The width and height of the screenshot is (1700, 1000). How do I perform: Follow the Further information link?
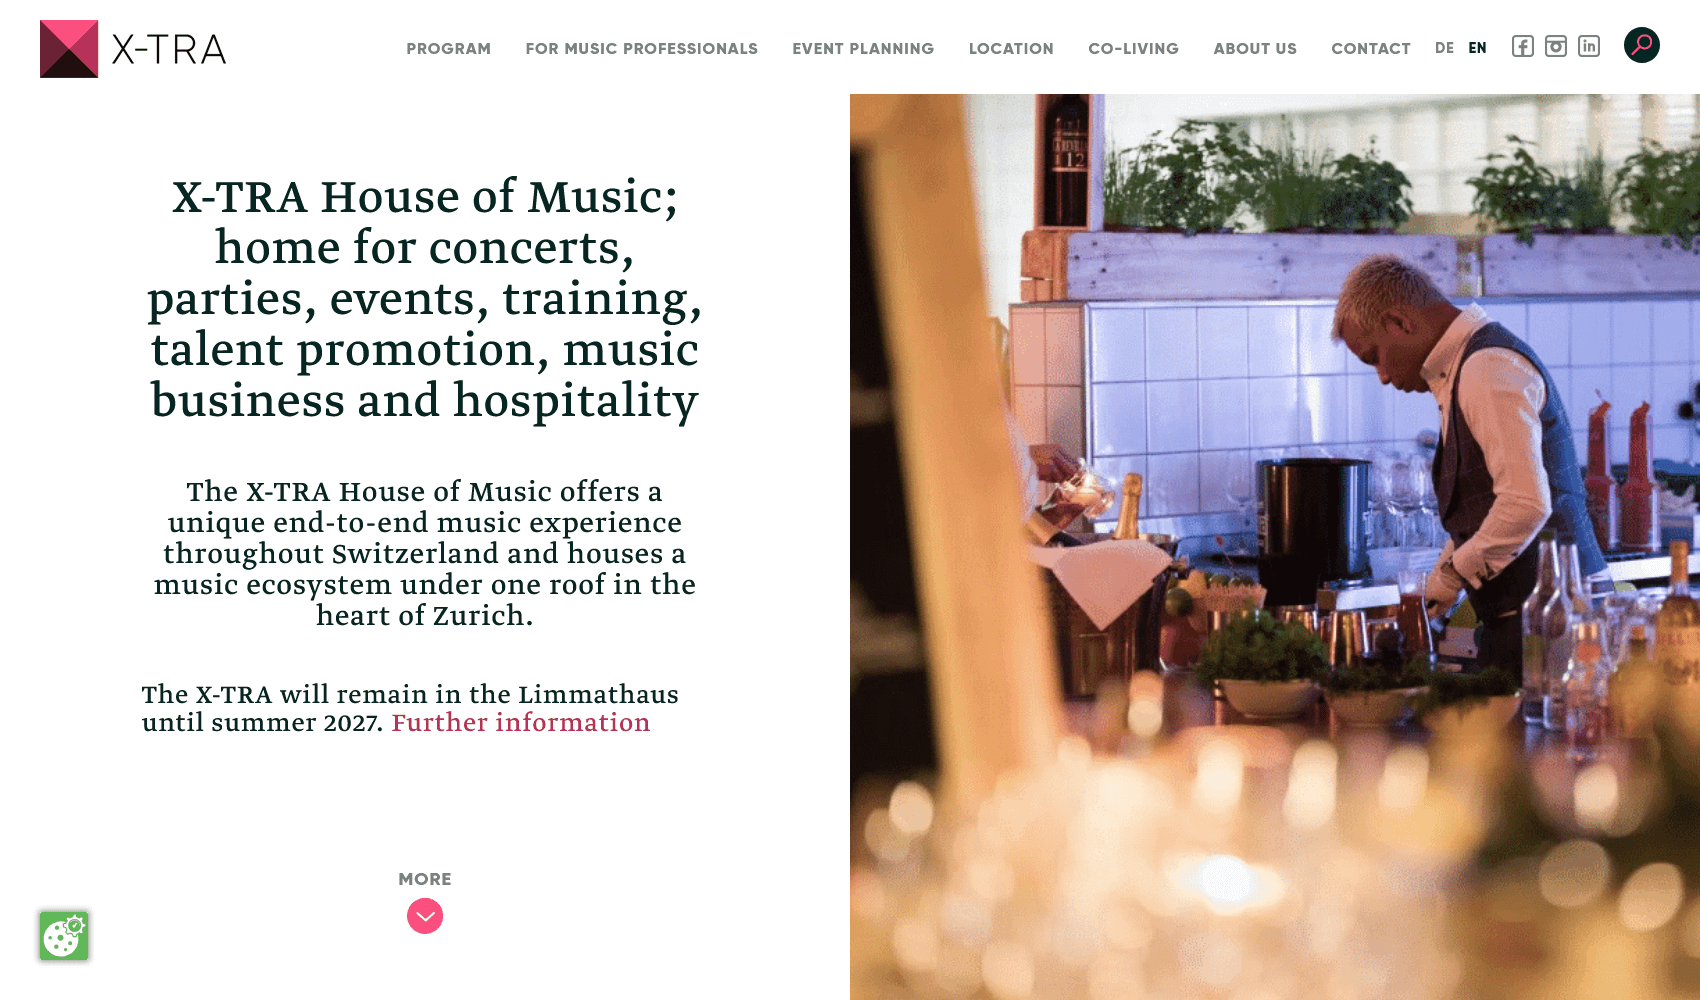520,723
